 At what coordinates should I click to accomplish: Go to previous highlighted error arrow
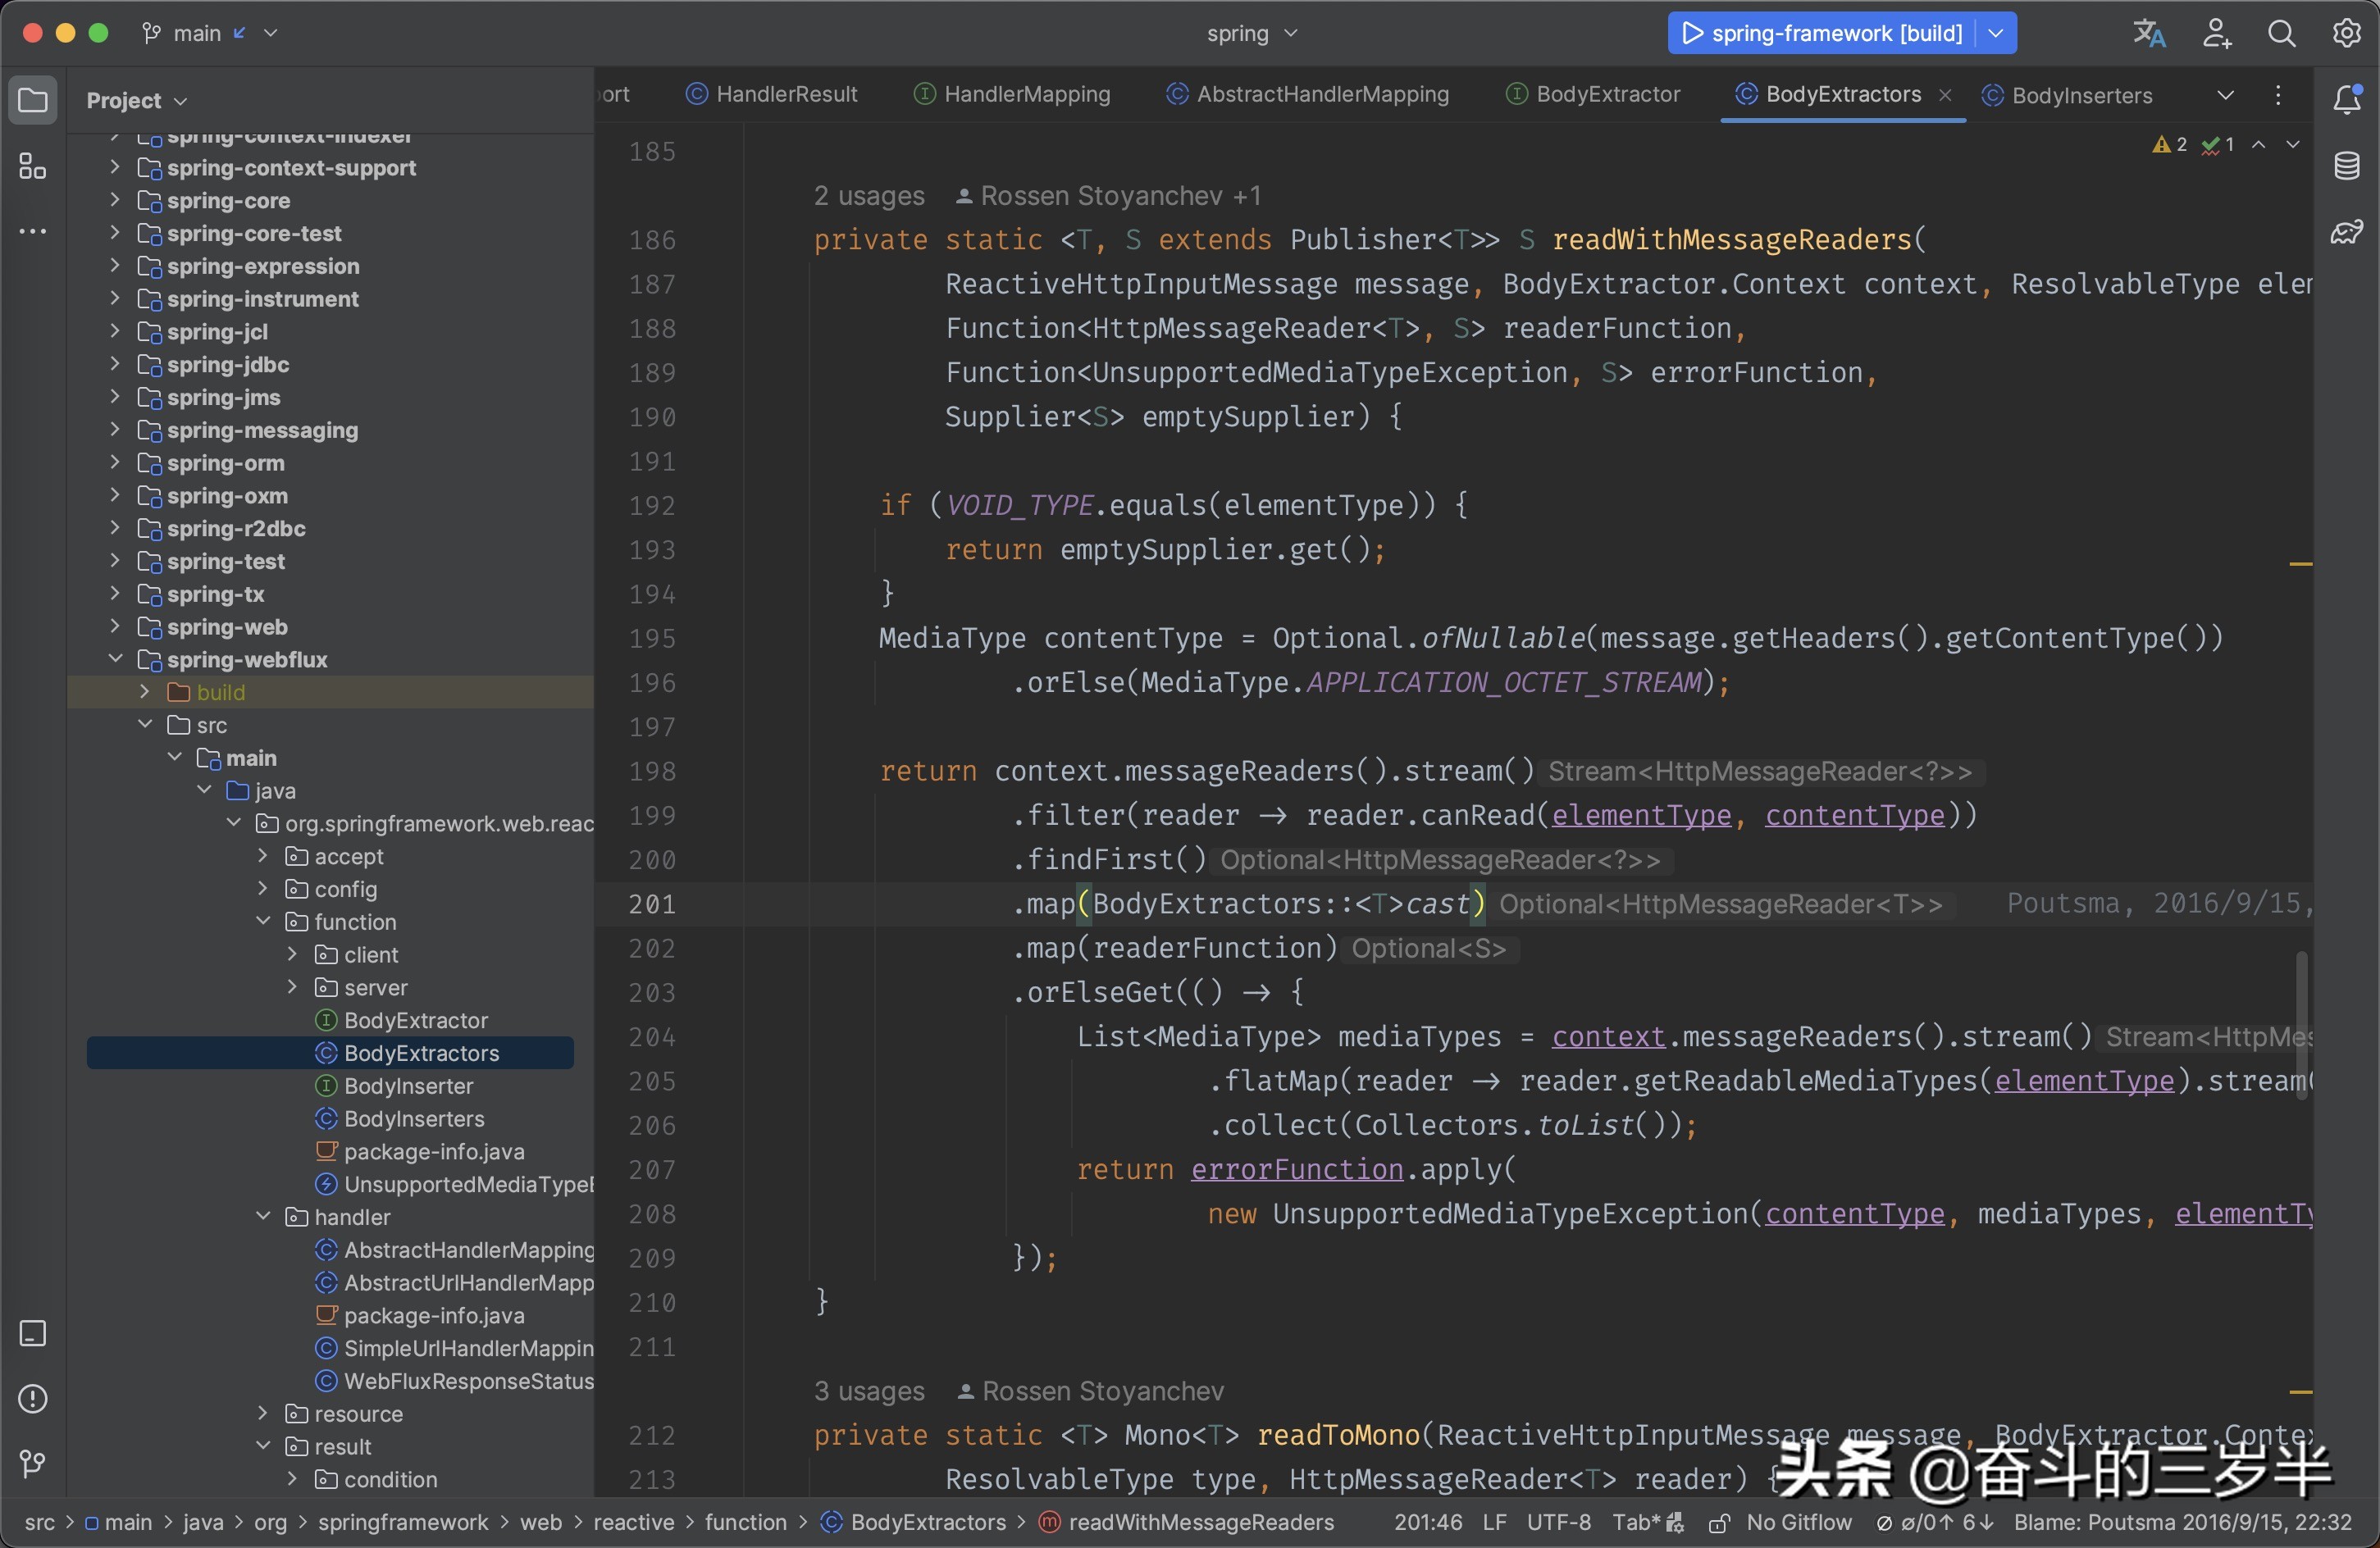click(2258, 144)
